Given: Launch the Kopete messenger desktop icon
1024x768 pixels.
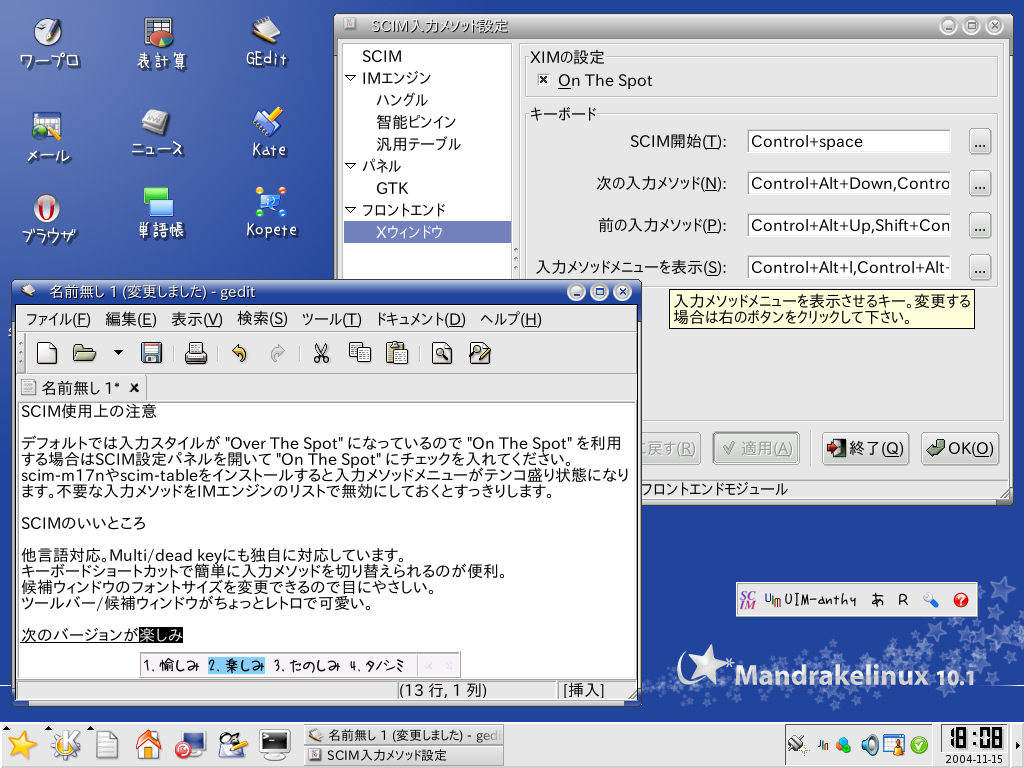Looking at the screenshot, I should click(x=271, y=213).
